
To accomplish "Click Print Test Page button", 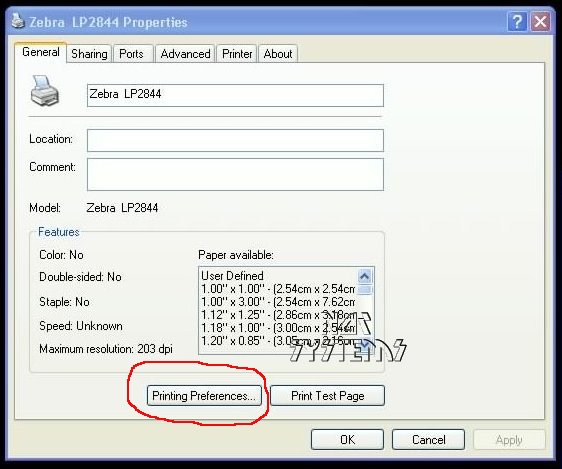I will click(328, 396).
